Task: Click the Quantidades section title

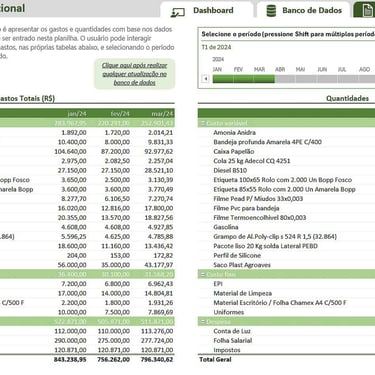Action: pyautogui.click(x=347, y=98)
